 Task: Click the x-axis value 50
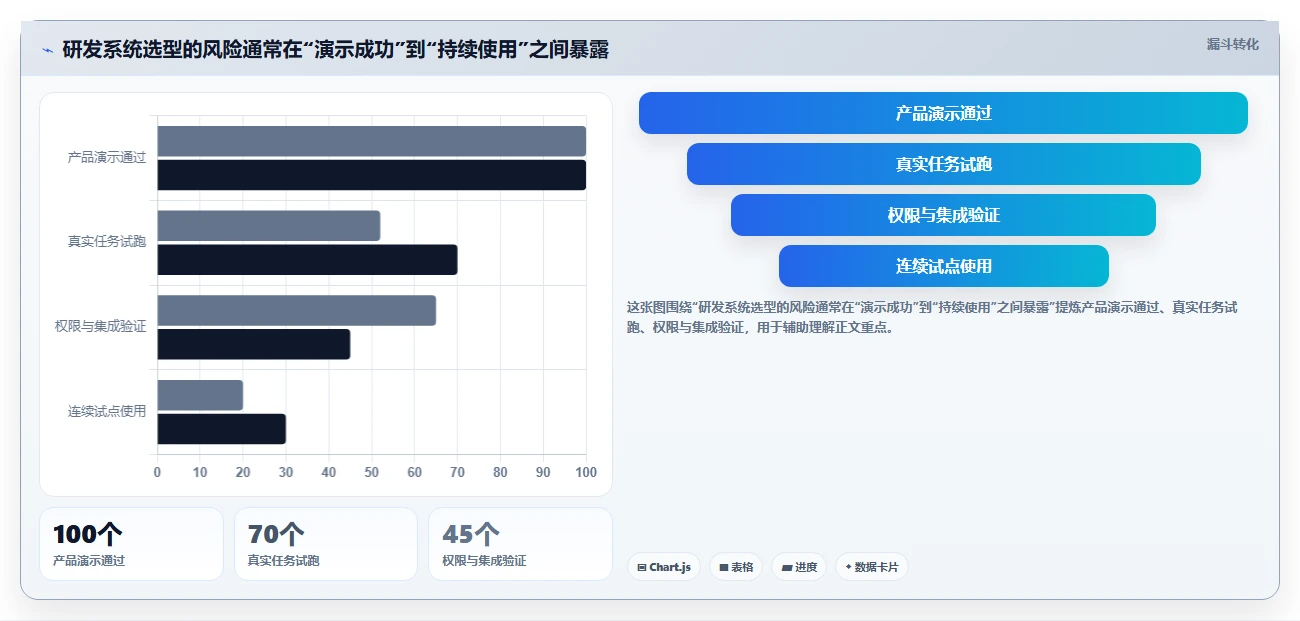[x=371, y=472]
